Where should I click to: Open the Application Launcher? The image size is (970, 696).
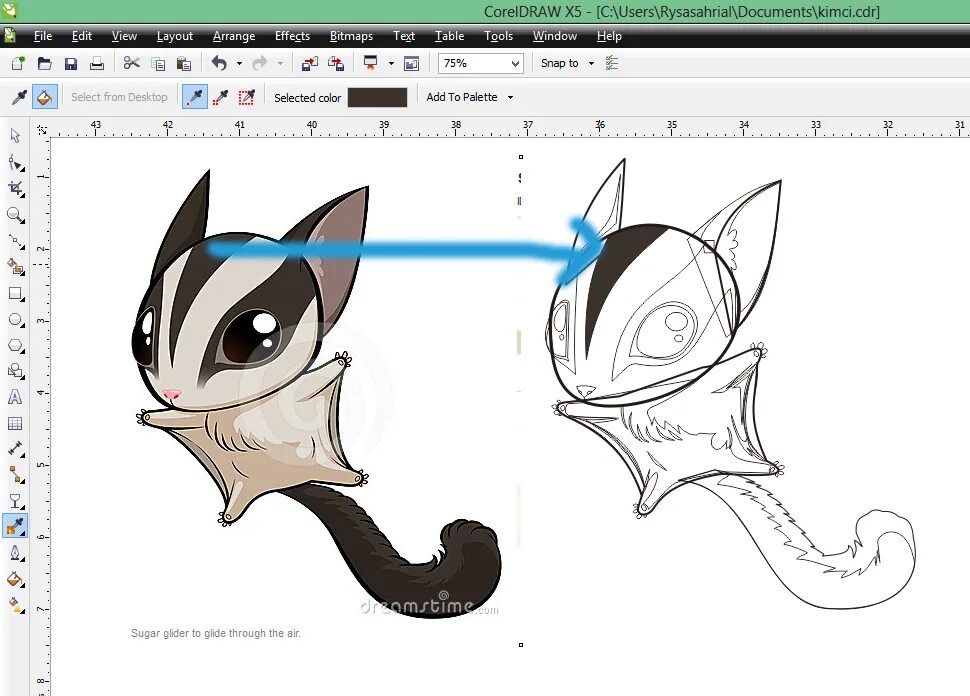(x=371, y=63)
